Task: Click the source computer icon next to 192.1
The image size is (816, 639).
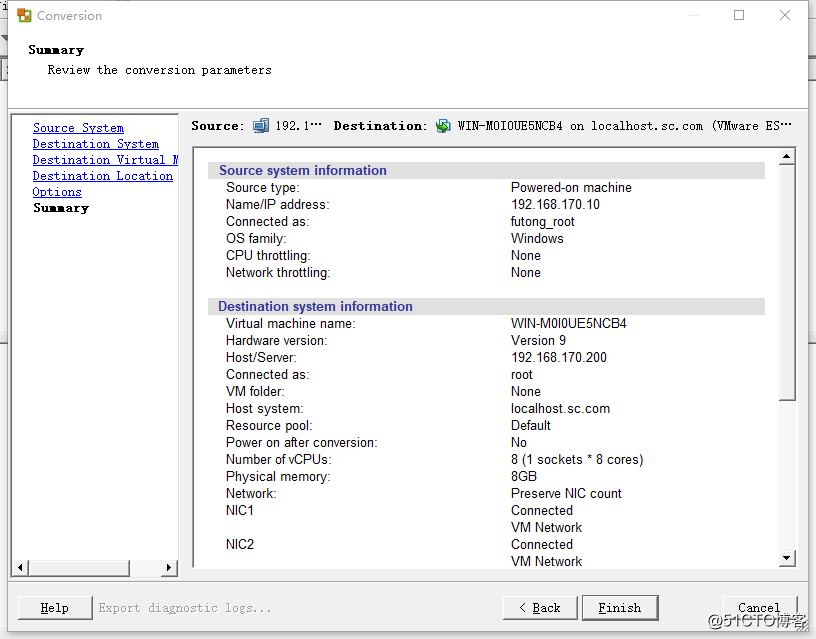Action: pos(261,126)
